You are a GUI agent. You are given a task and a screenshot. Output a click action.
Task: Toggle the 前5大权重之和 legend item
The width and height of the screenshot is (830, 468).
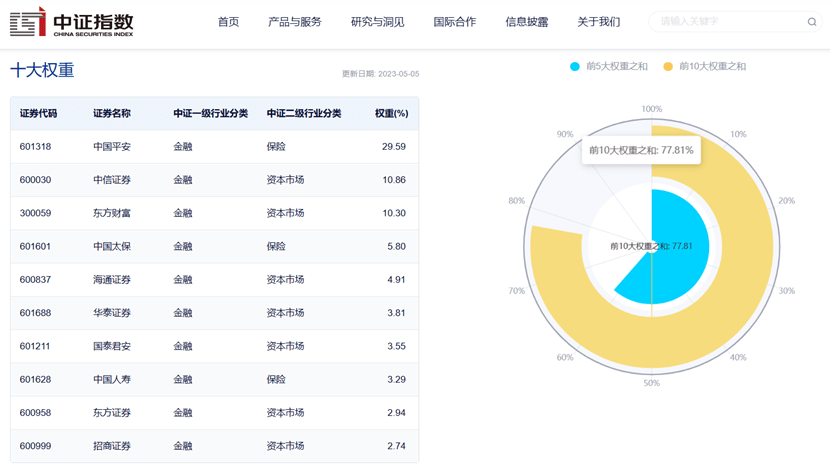click(609, 66)
